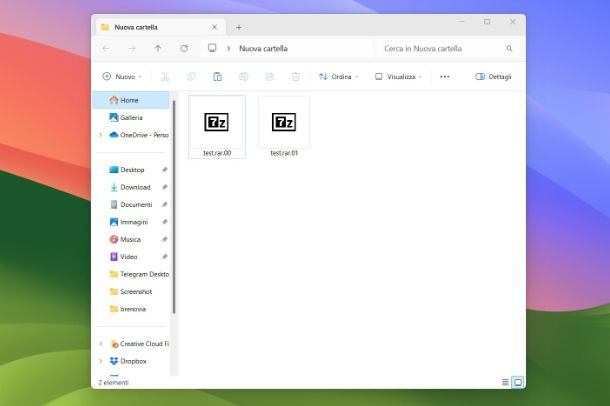Image resolution: width=610 pixels, height=406 pixels.
Task: Select the test.rar.00 file
Action: pyautogui.click(x=217, y=127)
